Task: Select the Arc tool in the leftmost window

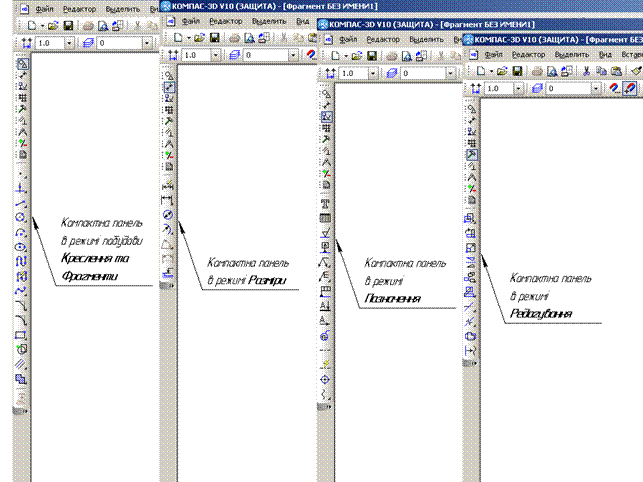Action: tap(22, 232)
